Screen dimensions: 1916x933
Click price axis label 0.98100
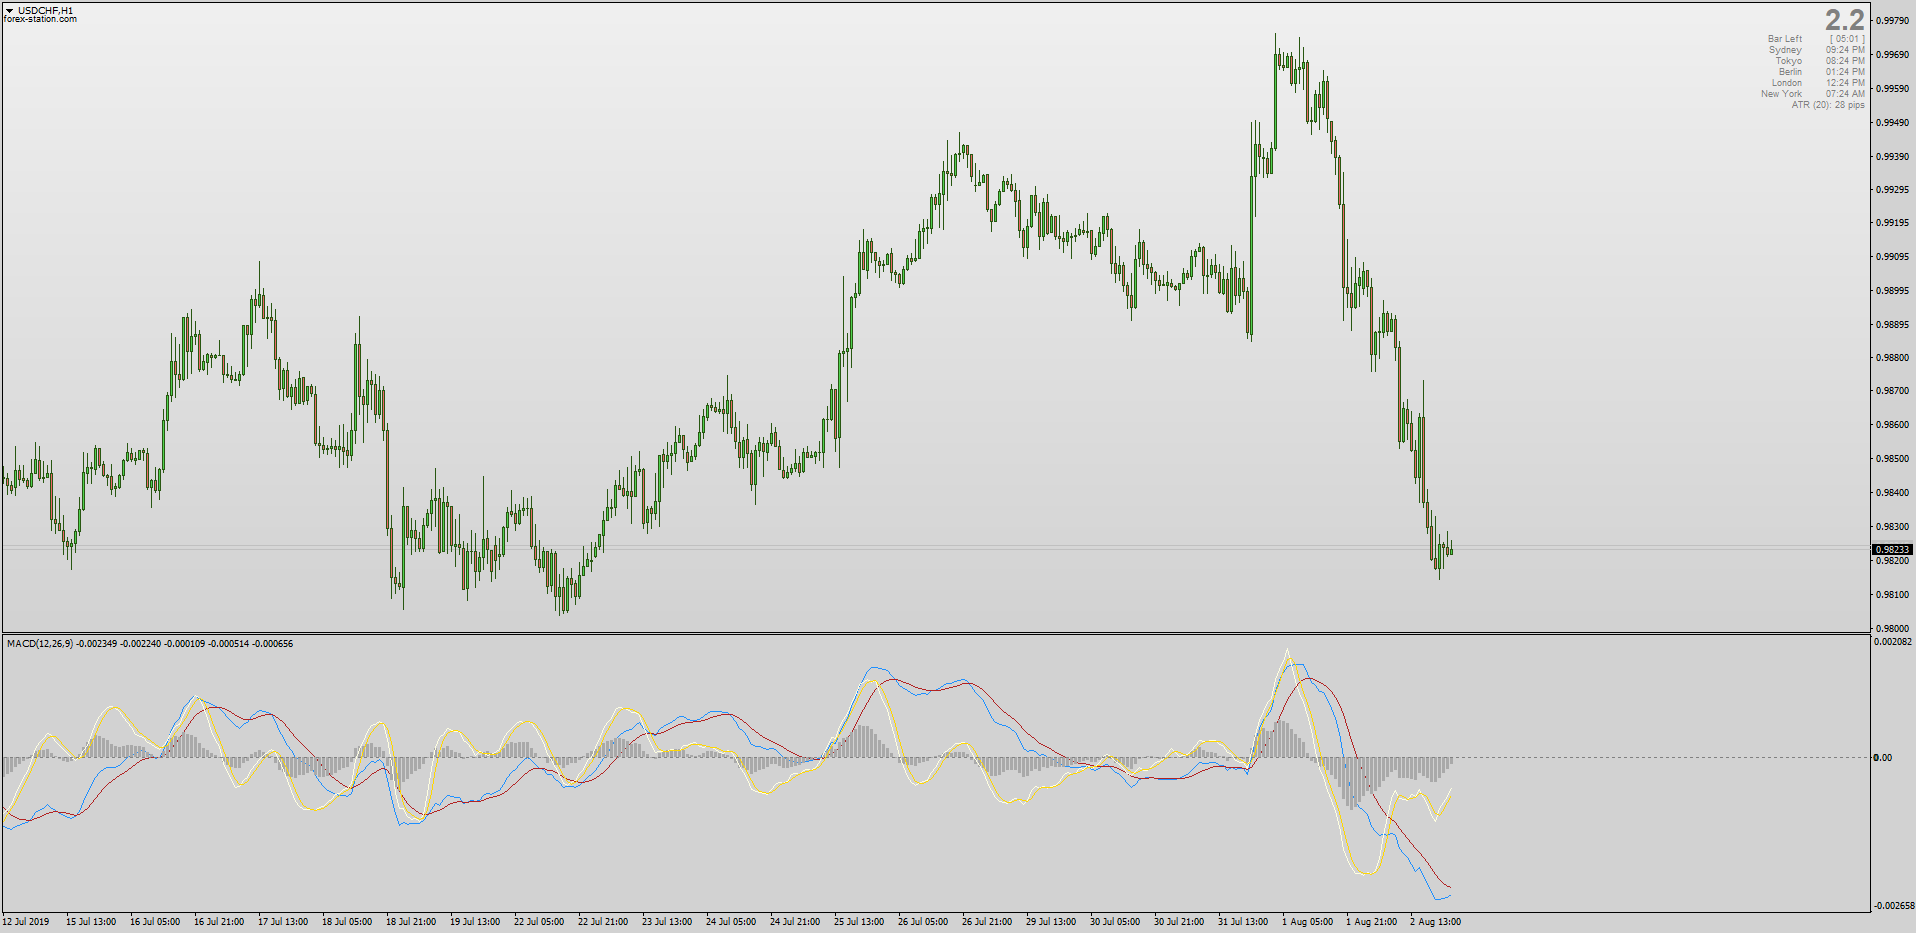(1894, 595)
